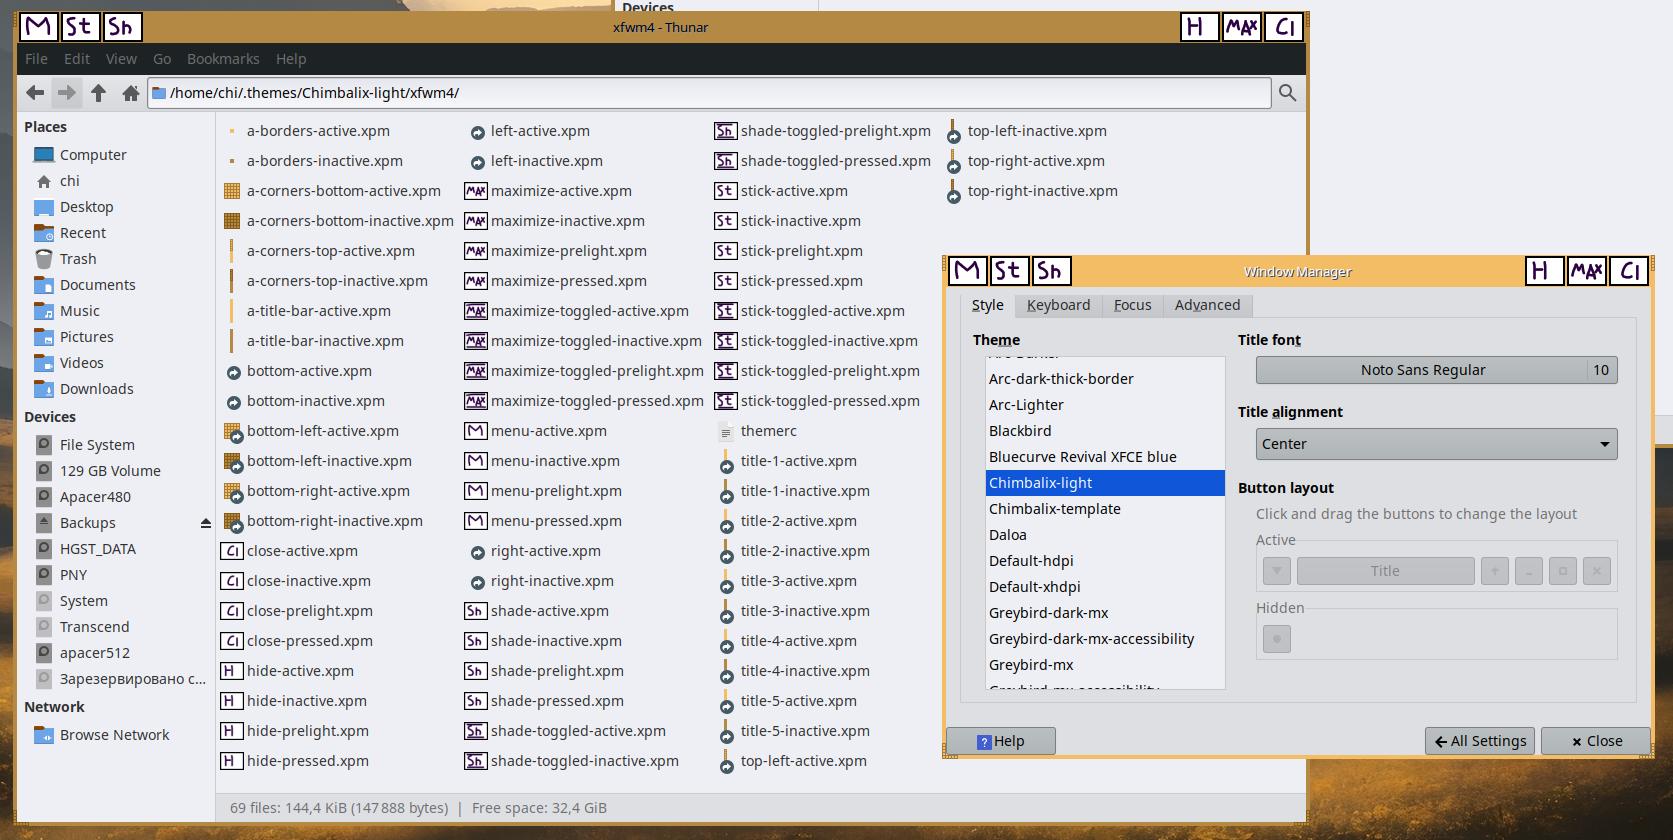
Task: Click the path field showing /home/chi/.themes/Chimbalix-light/xfwm4/
Action: click(709, 93)
